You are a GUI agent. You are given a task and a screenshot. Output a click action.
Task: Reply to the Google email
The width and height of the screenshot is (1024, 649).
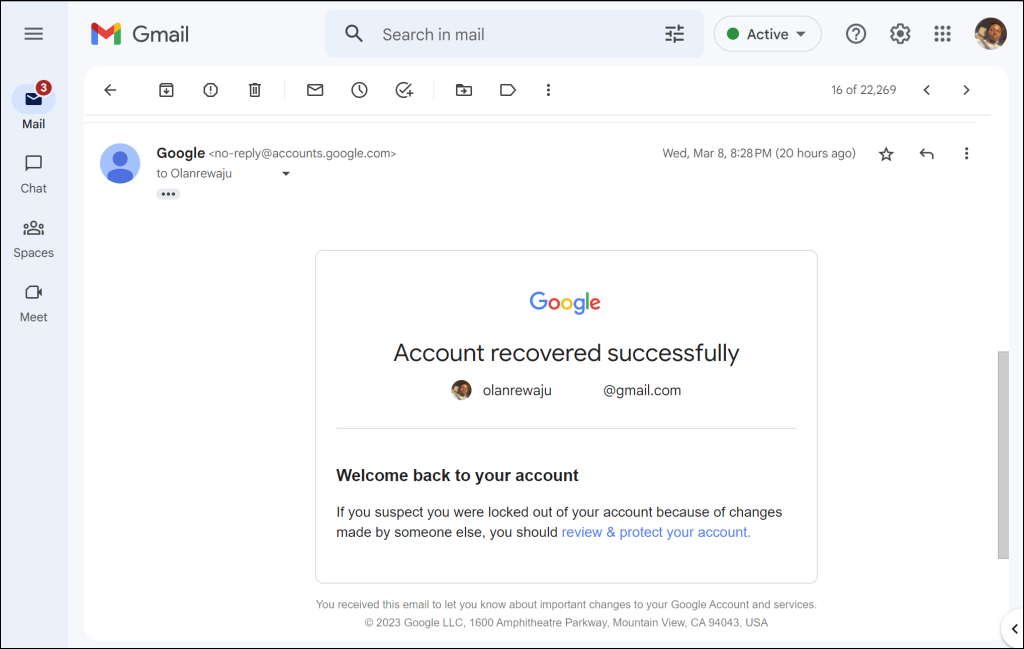pos(927,154)
